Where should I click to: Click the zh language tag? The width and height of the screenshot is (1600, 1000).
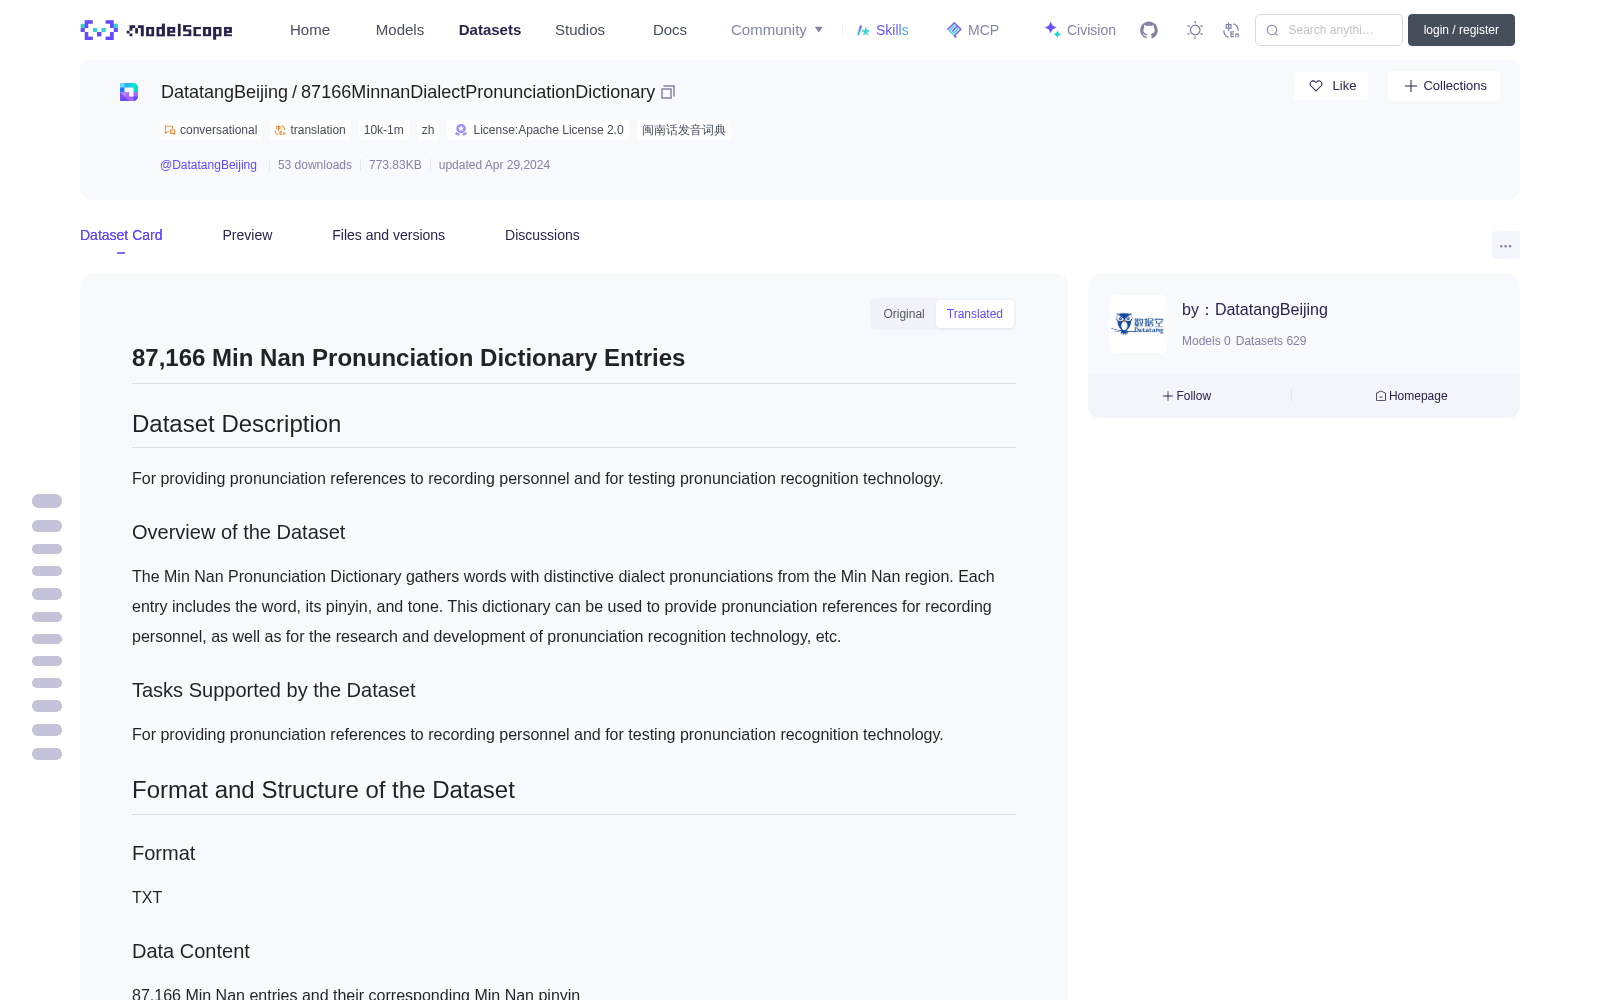point(428,130)
